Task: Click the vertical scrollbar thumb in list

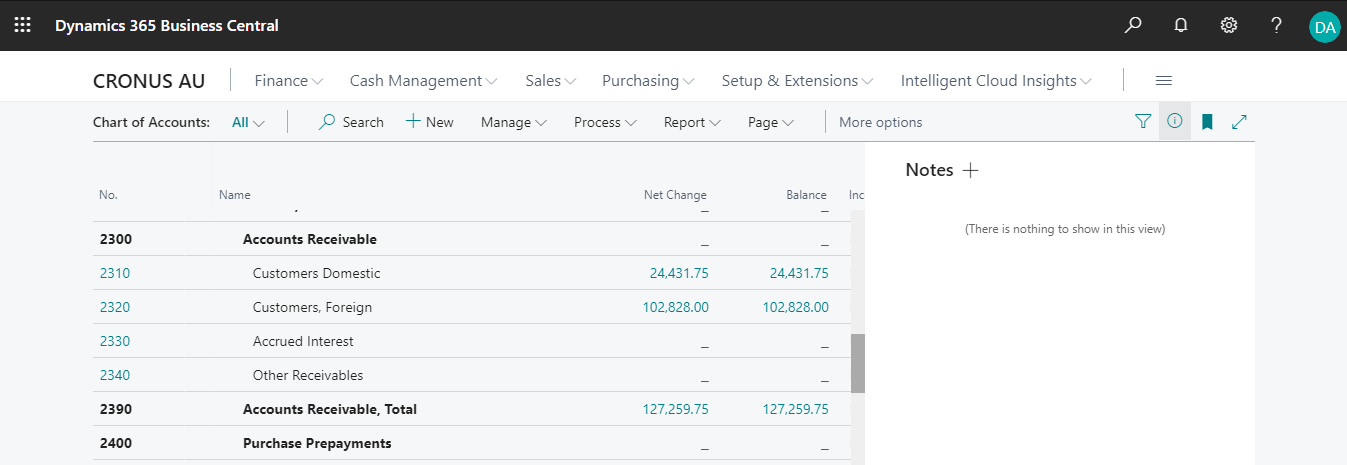Action: point(857,363)
